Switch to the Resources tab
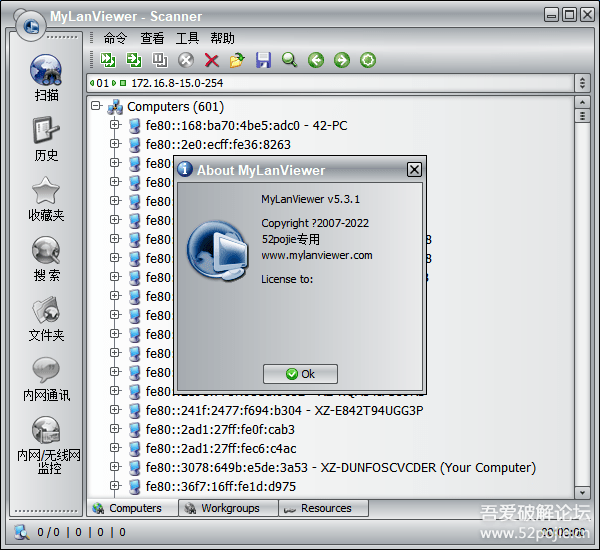600x550 pixels. (x=323, y=508)
